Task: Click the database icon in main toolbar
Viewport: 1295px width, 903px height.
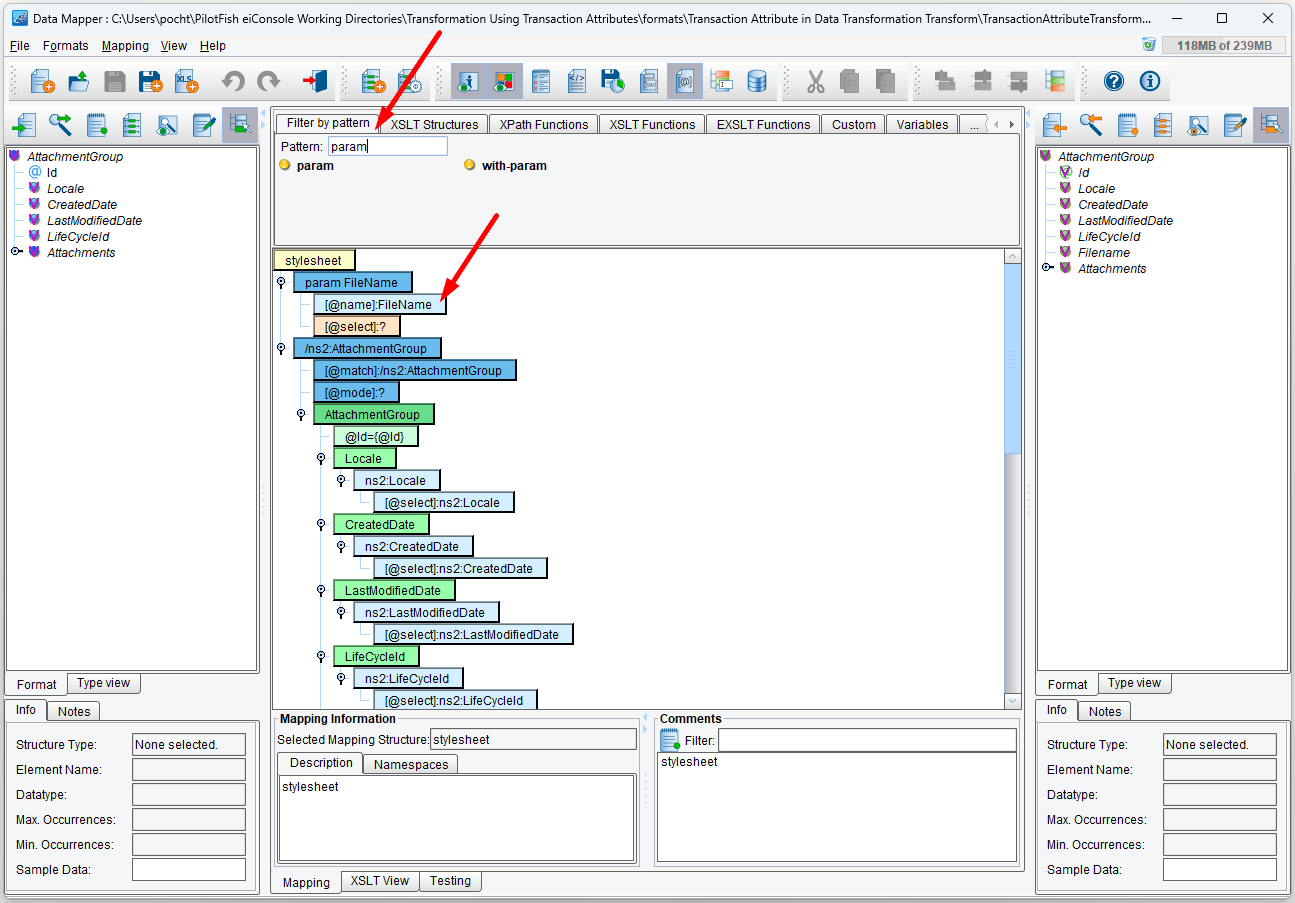Action: click(x=757, y=81)
